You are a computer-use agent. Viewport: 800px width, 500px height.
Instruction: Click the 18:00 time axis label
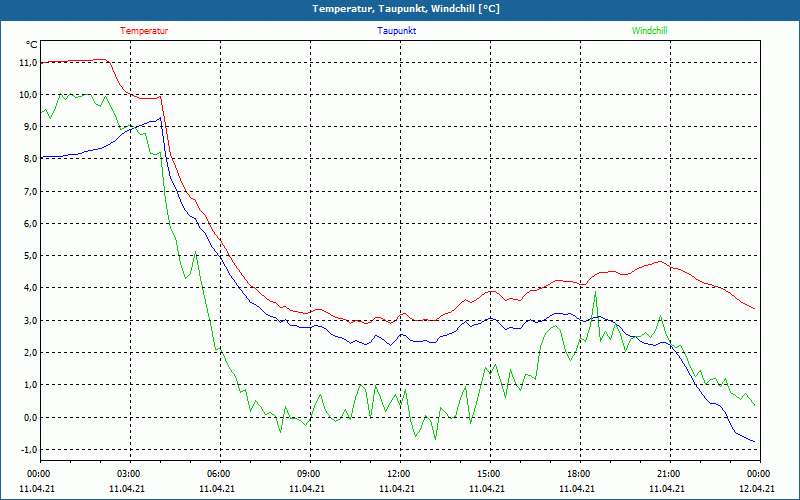[x=577, y=473]
